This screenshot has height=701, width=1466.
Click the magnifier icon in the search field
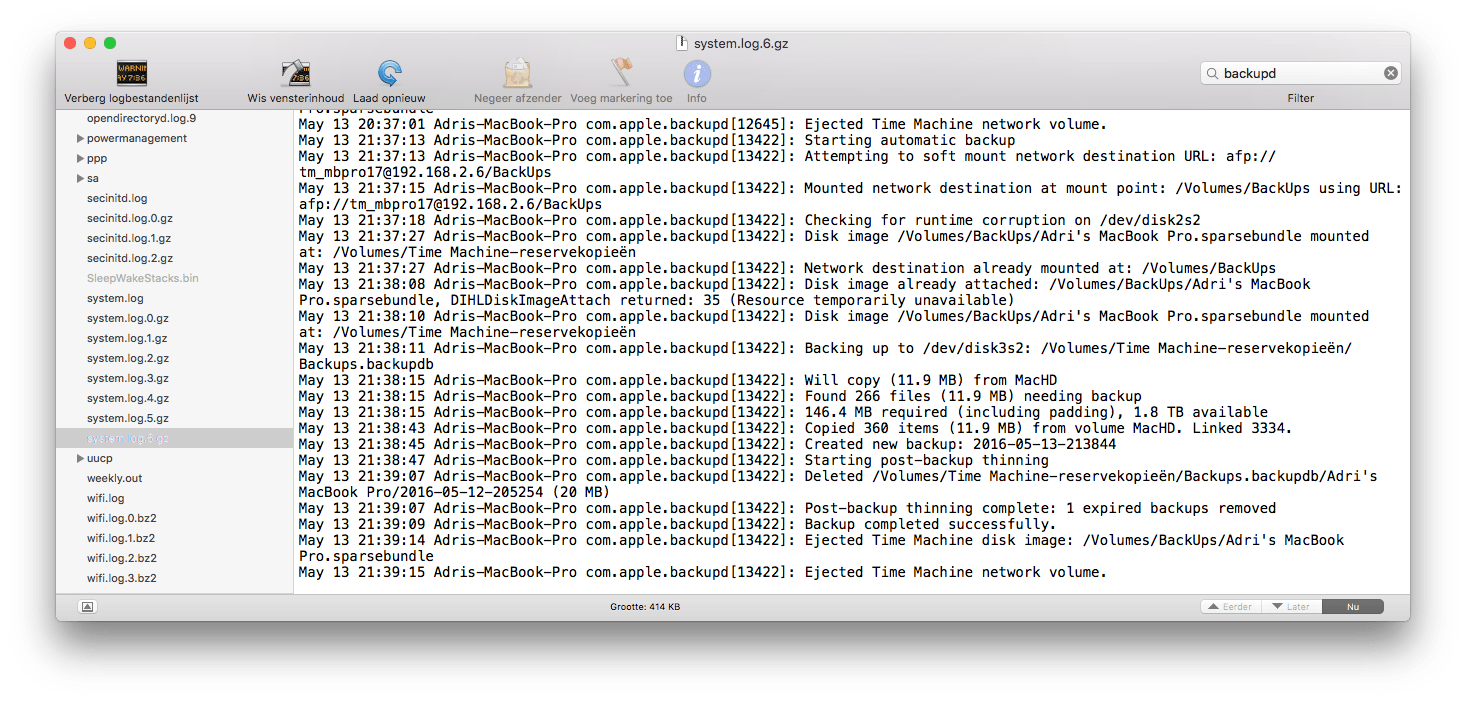(1213, 72)
